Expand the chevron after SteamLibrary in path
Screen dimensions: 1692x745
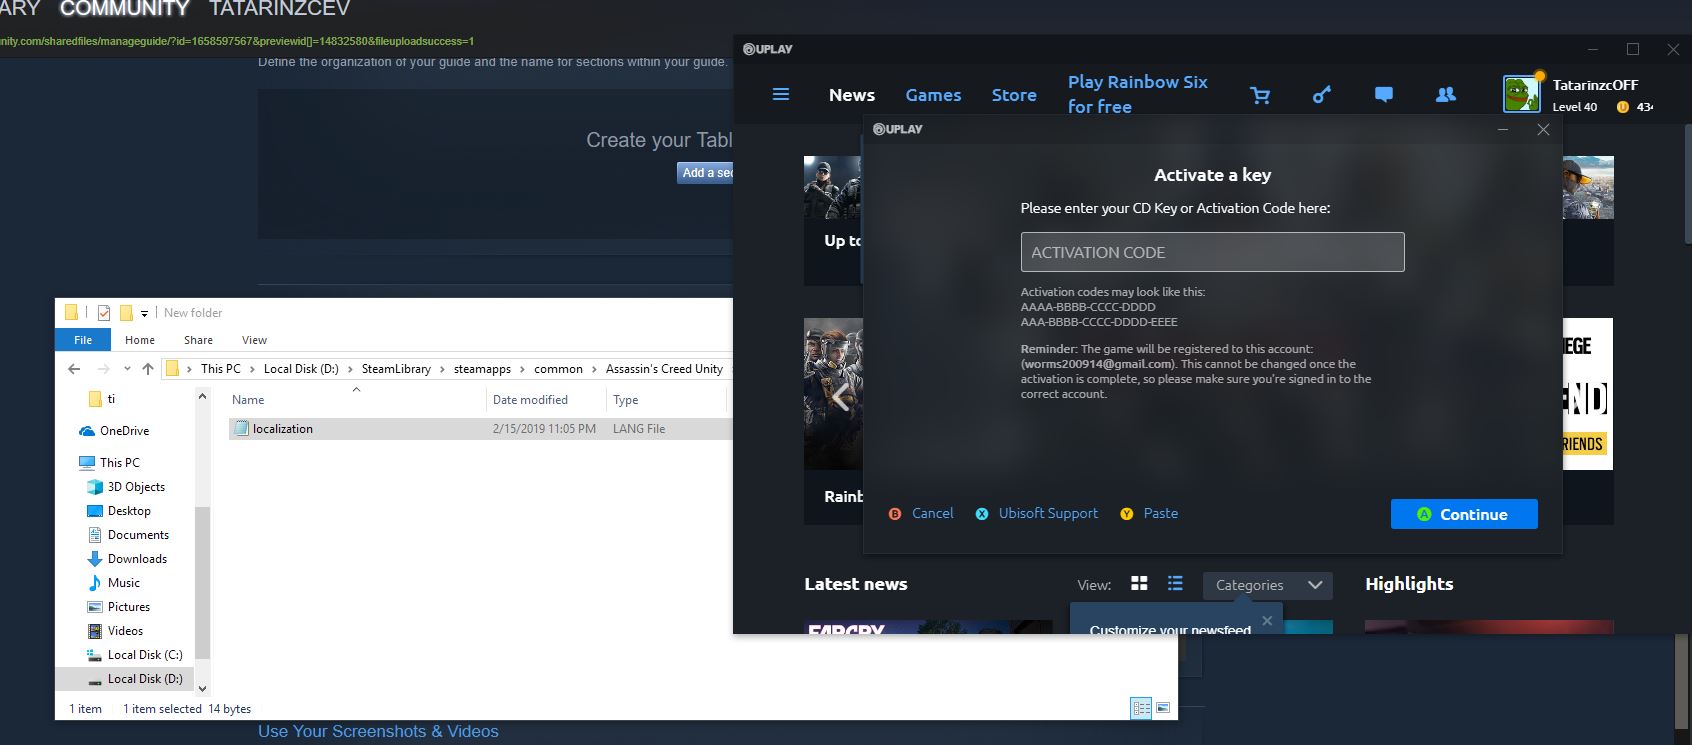click(x=442, y=369)
